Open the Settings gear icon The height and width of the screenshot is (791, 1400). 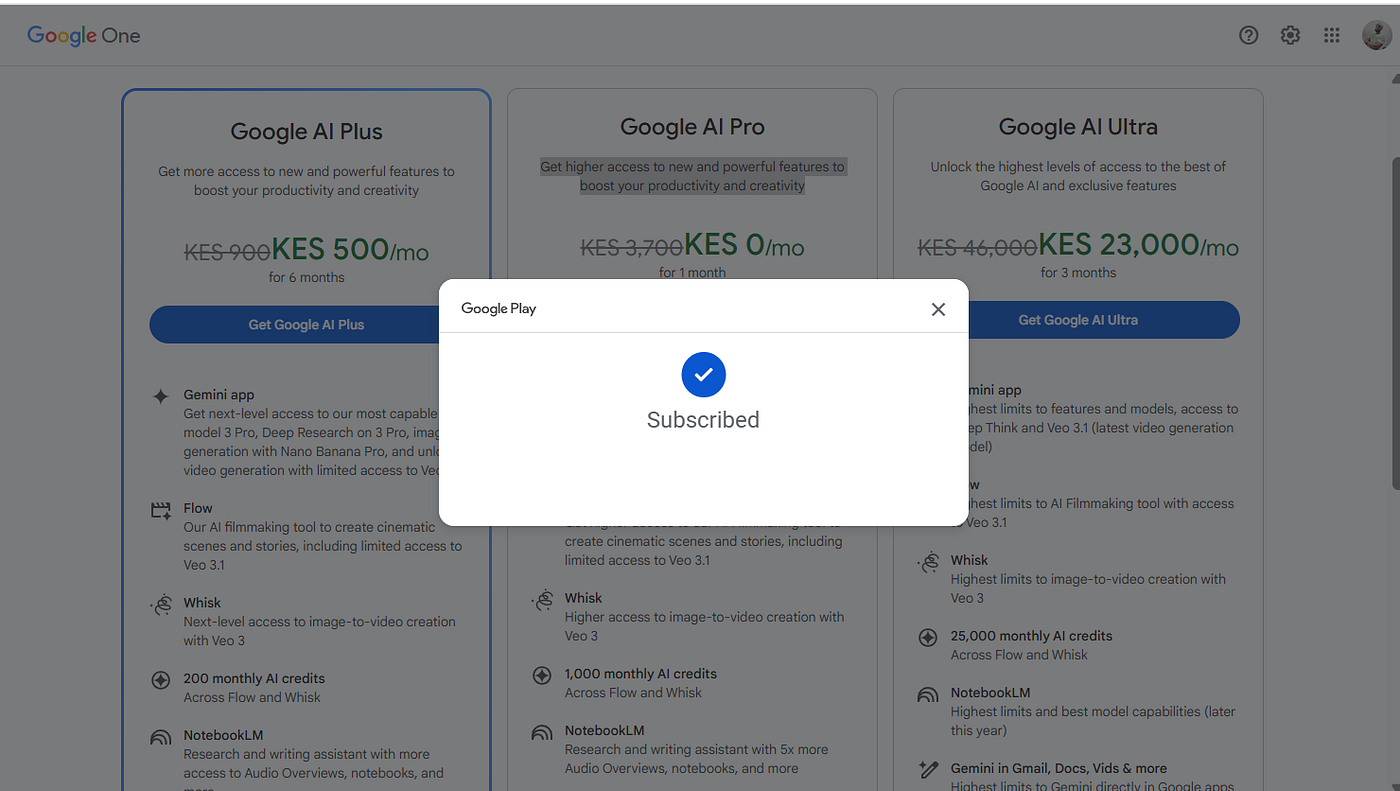(x=1290, y=35)
